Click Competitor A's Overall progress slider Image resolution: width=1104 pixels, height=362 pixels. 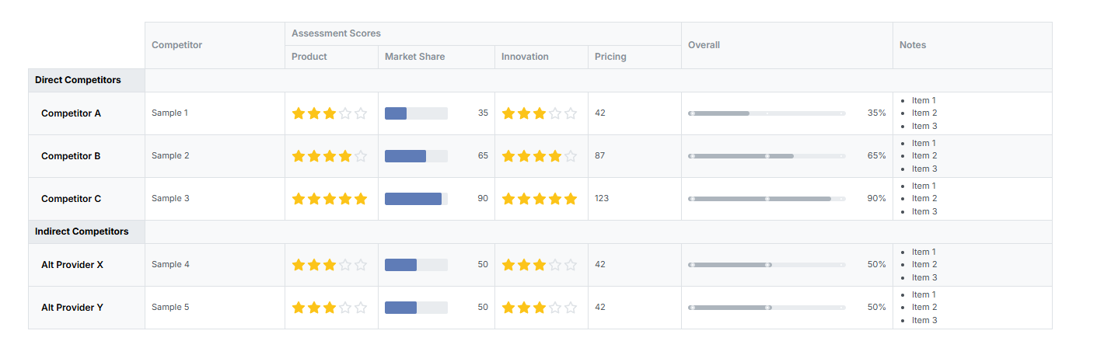[767, 113]
